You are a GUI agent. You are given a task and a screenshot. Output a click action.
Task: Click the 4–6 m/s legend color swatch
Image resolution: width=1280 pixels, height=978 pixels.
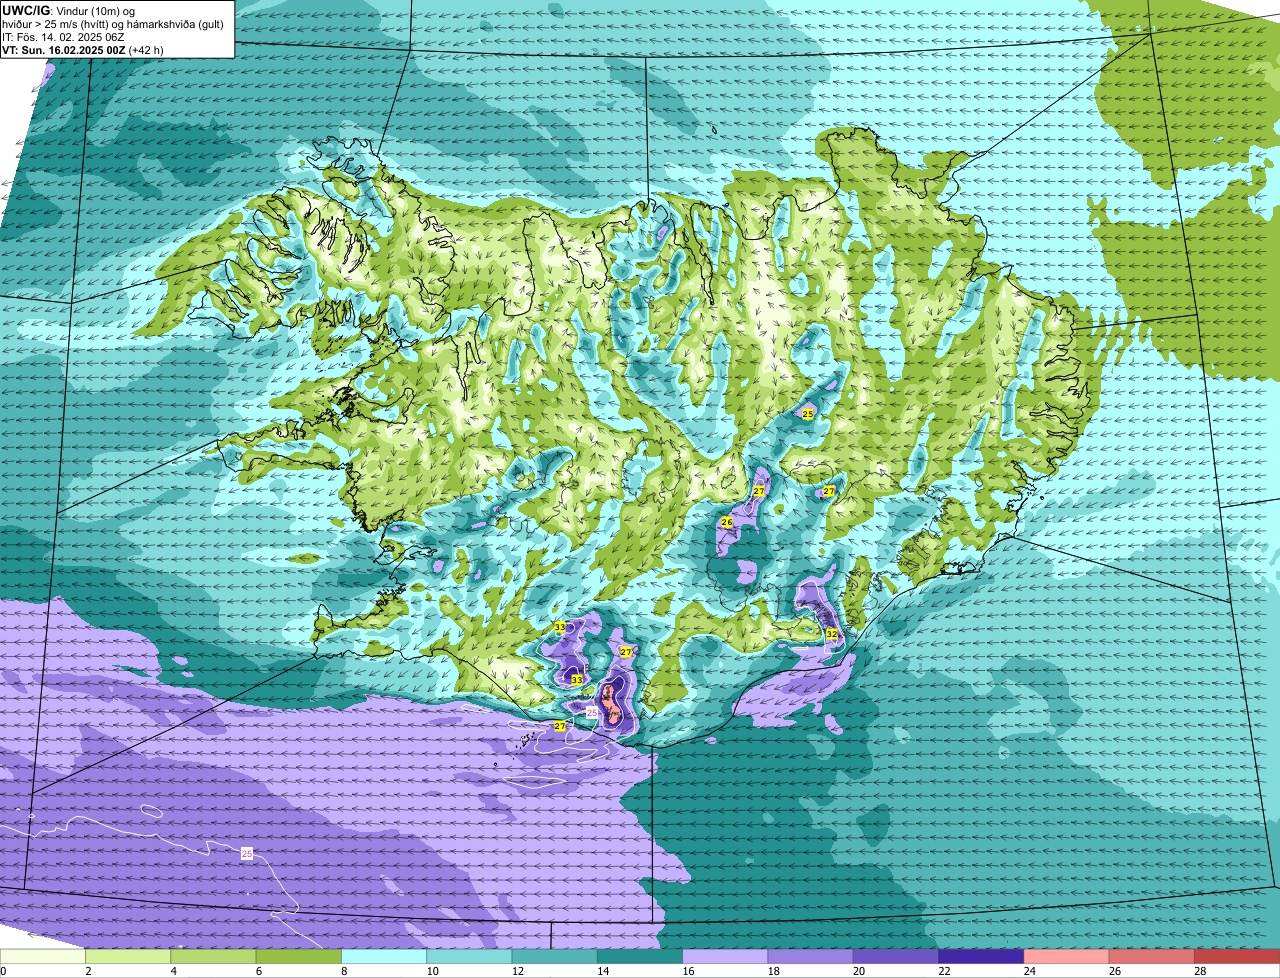tap(213, 957)
